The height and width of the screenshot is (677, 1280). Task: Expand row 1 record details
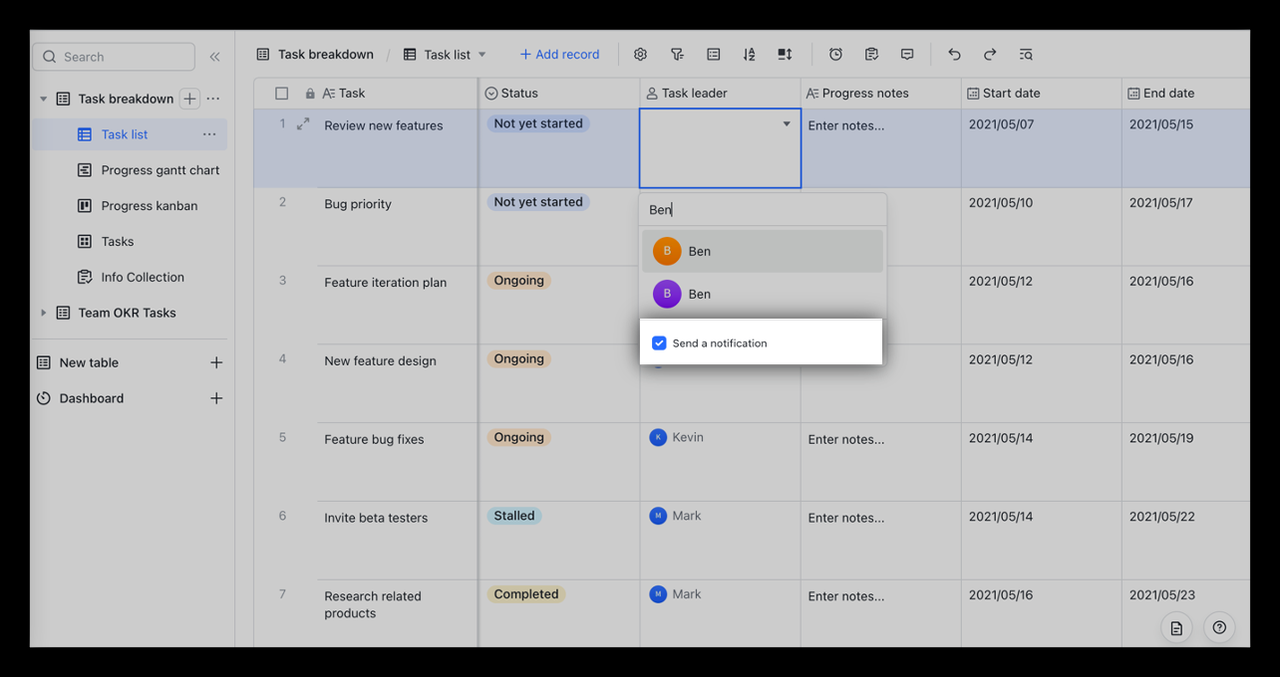coord(303,124)
